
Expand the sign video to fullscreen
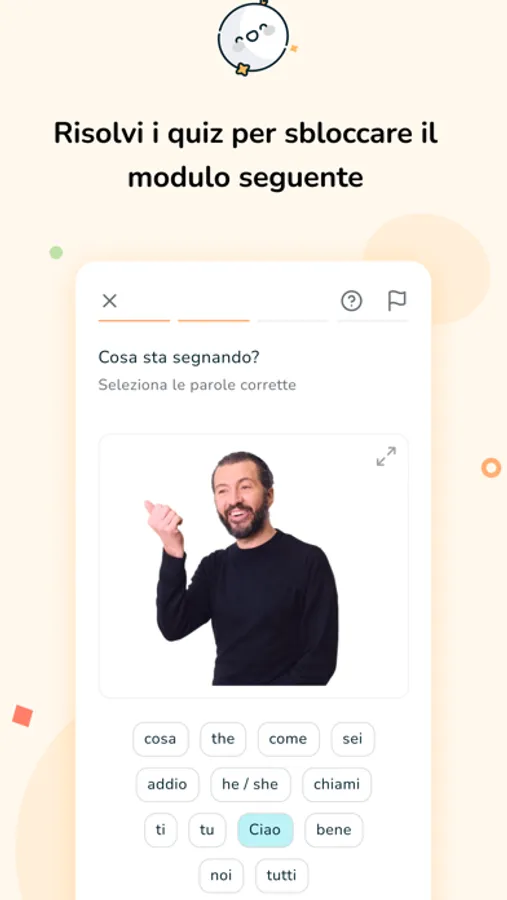386,456
